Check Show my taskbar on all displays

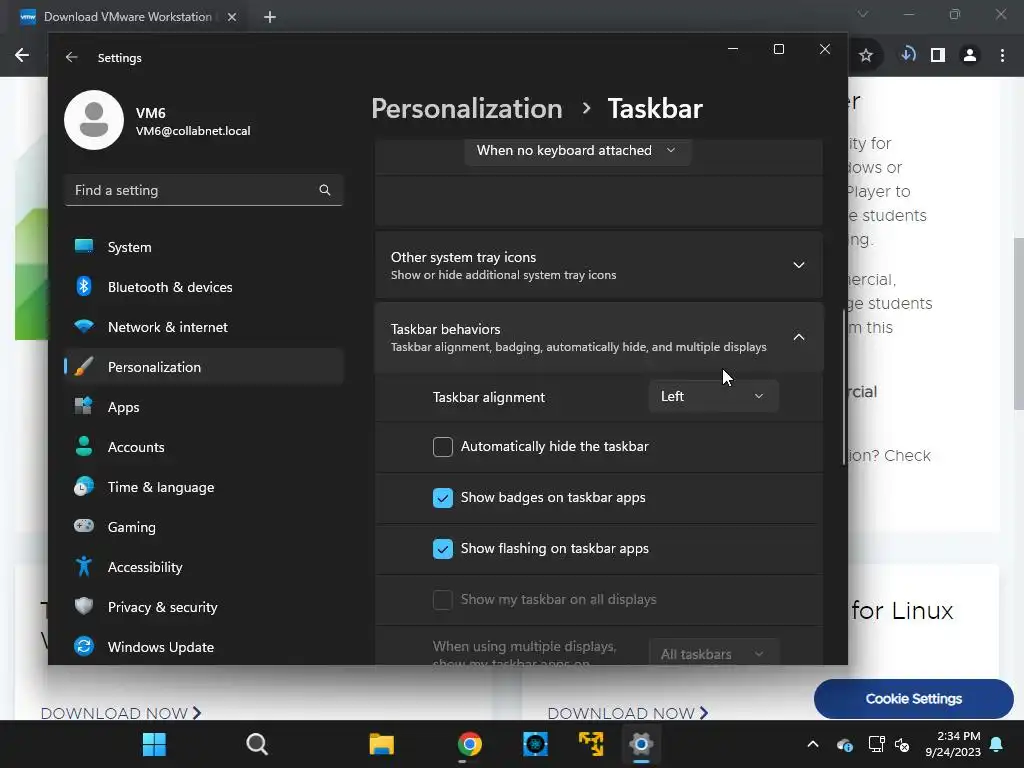click(x=443, y=600)
